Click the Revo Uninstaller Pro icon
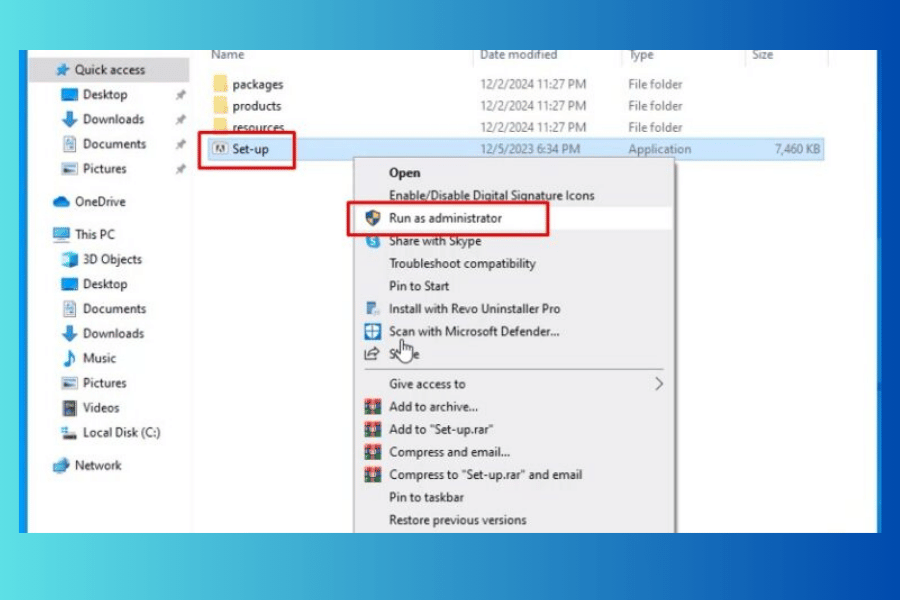 tap(373, 309)
